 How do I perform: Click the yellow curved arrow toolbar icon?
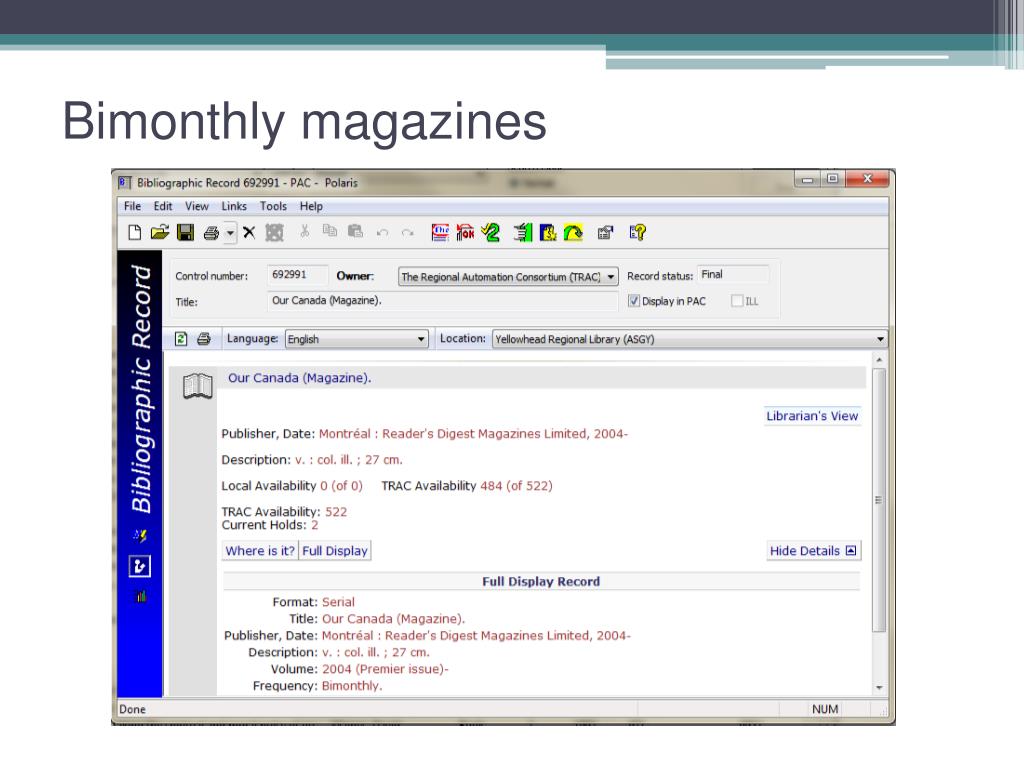coord(573,232)
